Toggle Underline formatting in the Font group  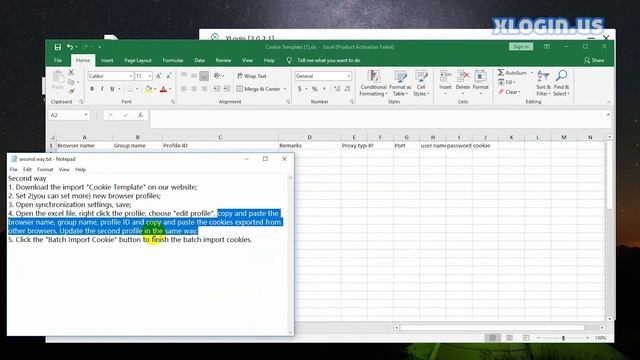click(112, 89)
